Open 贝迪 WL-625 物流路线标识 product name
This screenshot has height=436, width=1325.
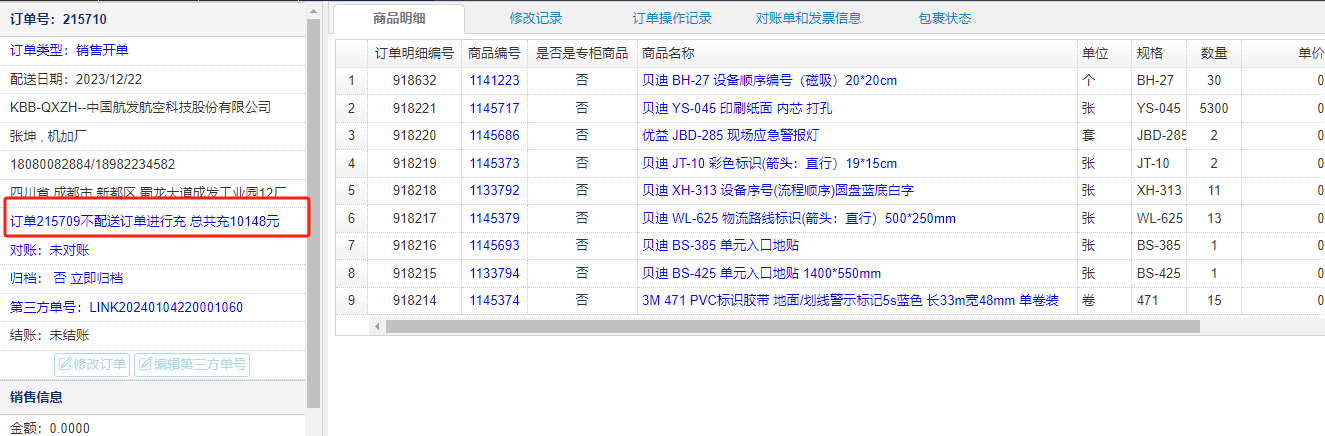798,218
